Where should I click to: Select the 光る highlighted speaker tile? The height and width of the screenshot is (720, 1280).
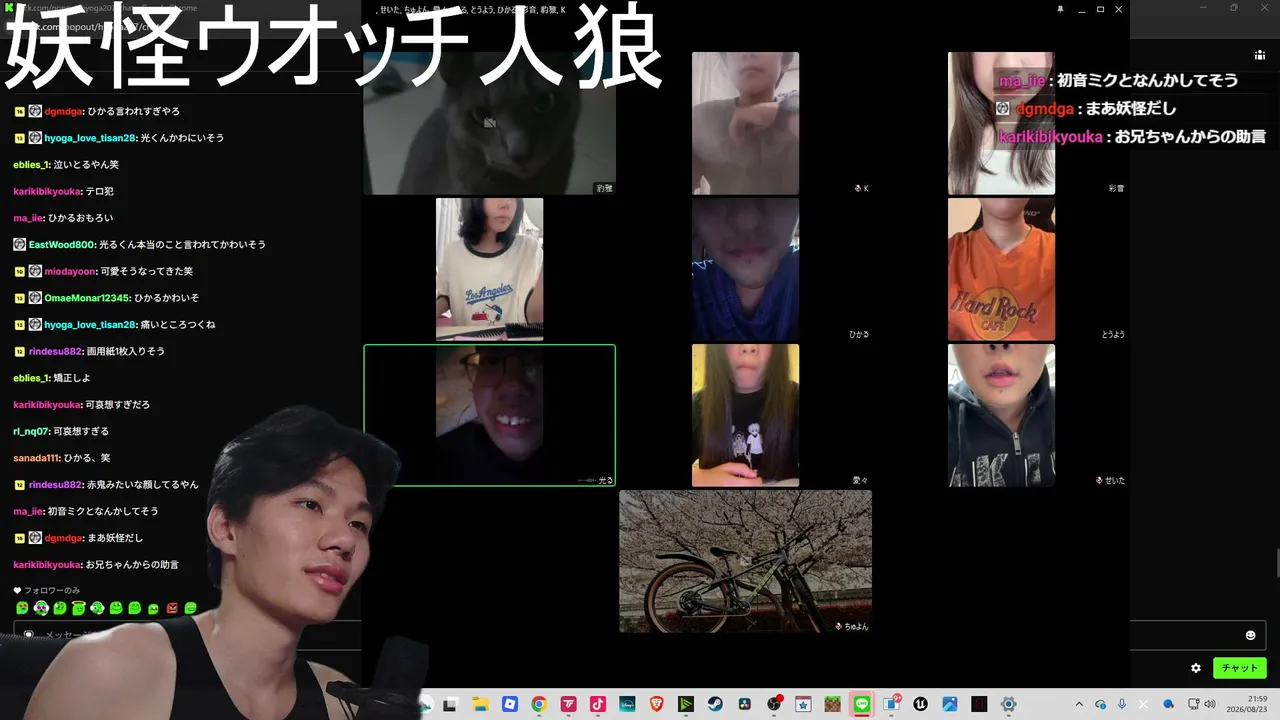point(489,415)
